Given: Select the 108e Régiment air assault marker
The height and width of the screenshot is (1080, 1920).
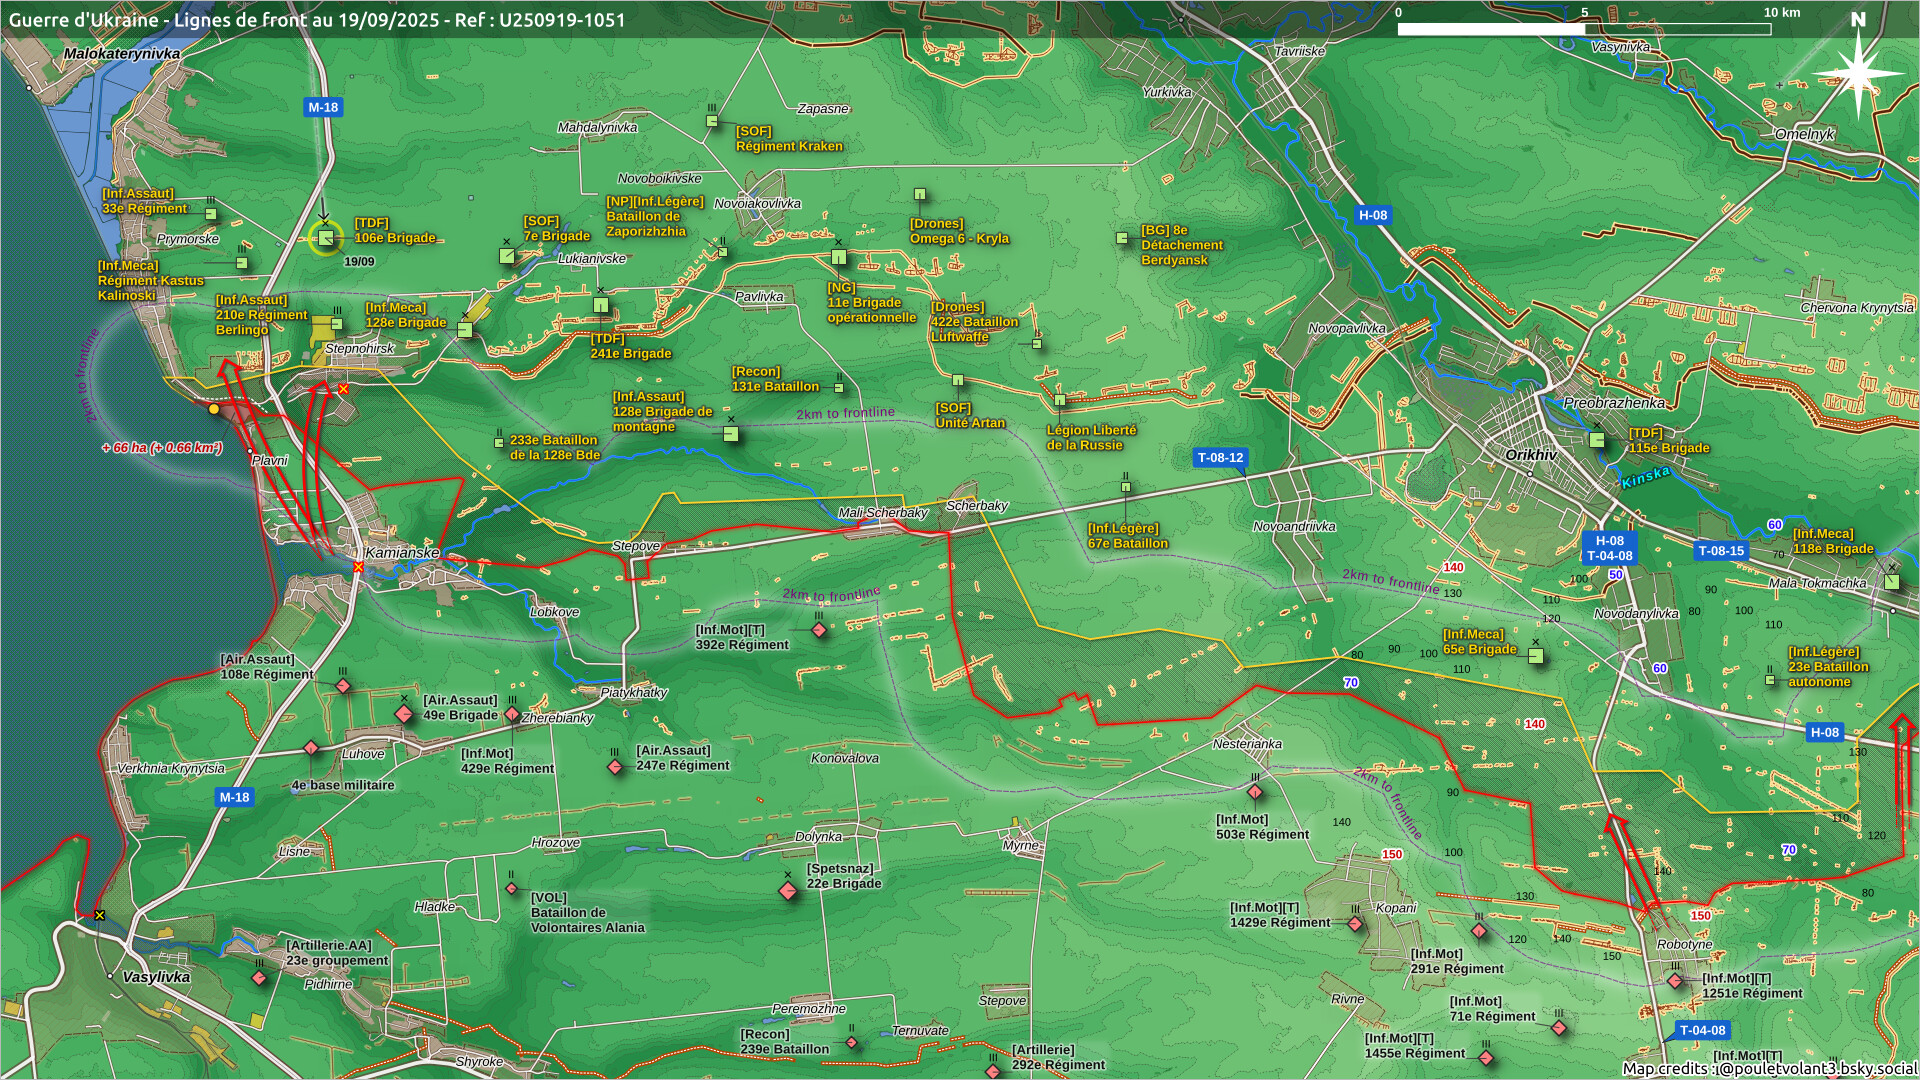Looking at the screenshot, I should [343, 686].
